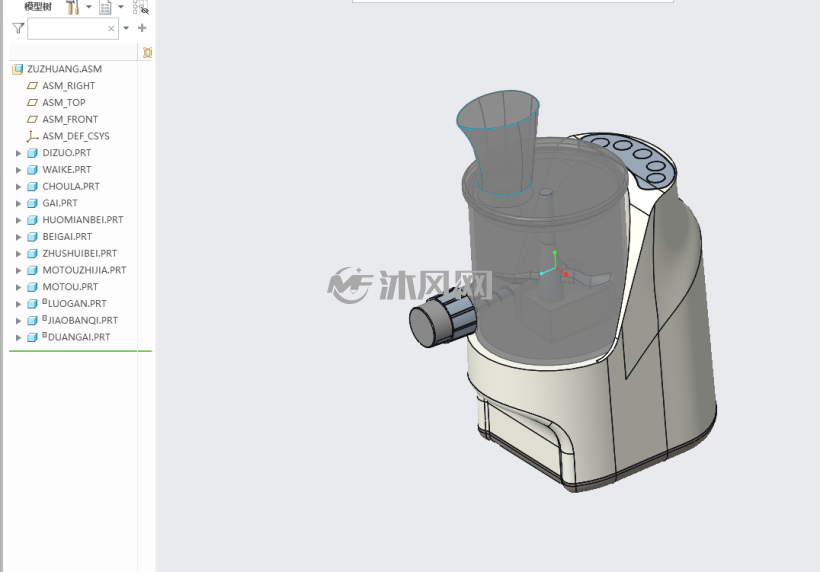Select DUANGAI.PRT in the model tree
This screenshot has width=820, height=572.
79,337
